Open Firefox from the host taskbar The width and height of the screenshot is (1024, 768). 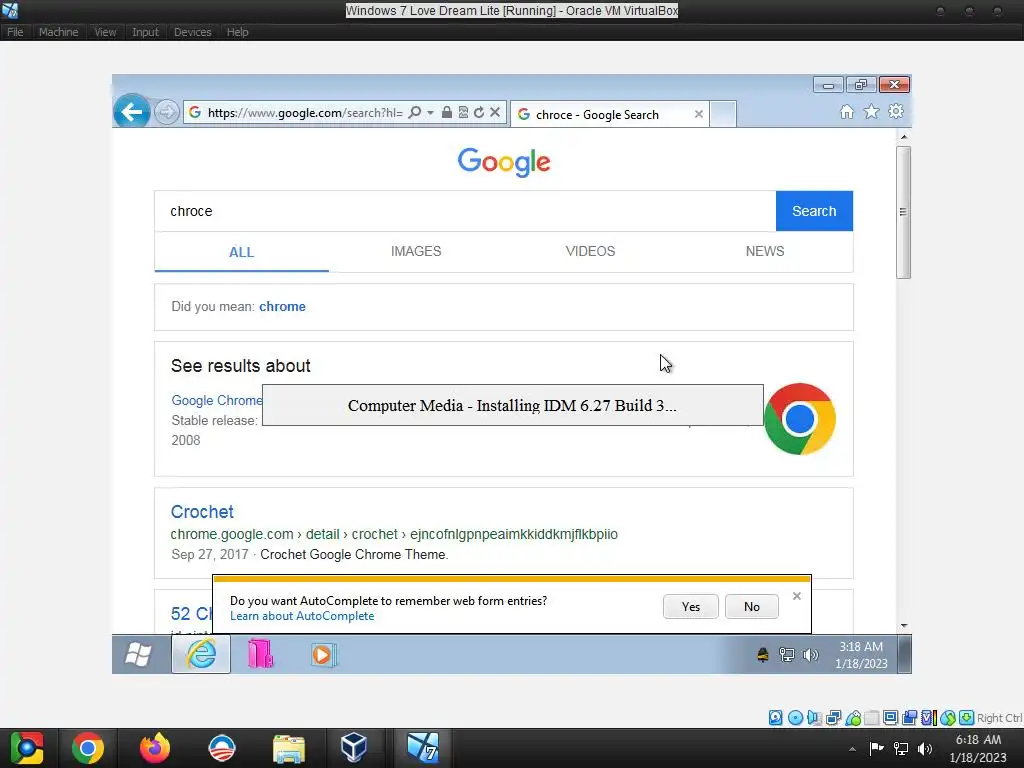[x=155, y=748]
